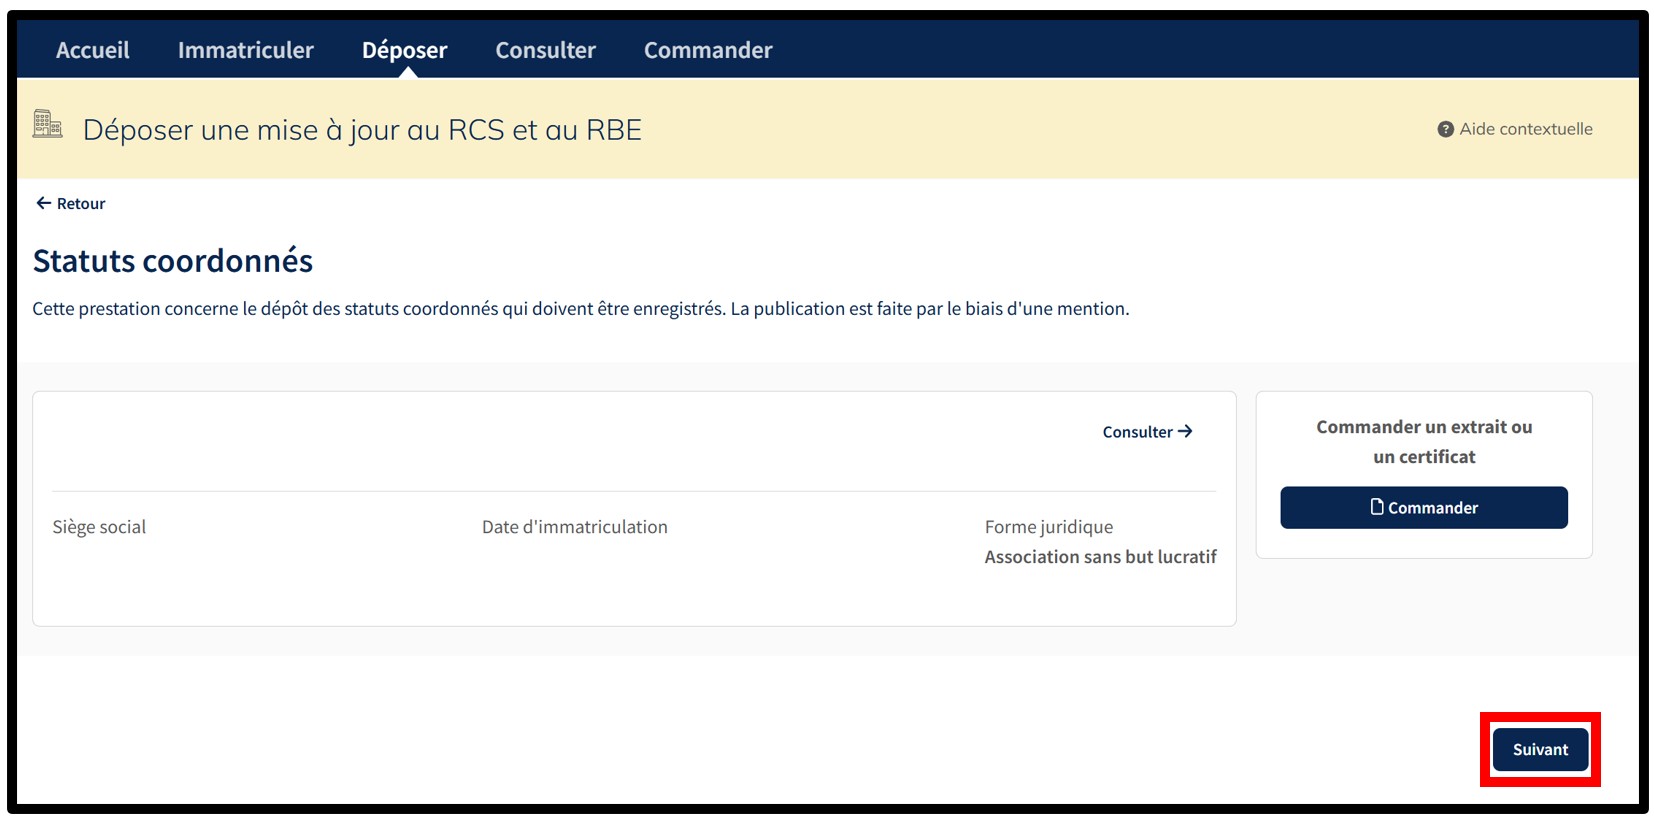
Task: Click the Association sans but lucratif value
Action: pos(1100,557)
